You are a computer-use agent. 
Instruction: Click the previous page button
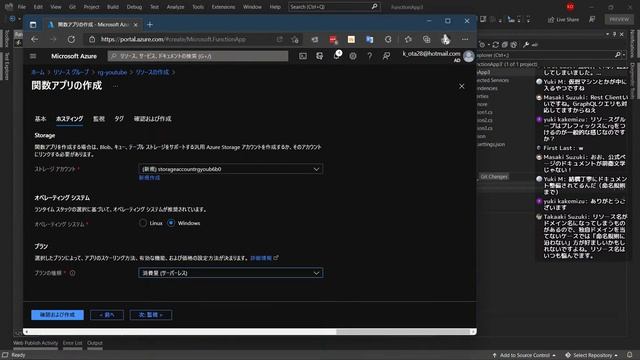(x=107, y=315)
